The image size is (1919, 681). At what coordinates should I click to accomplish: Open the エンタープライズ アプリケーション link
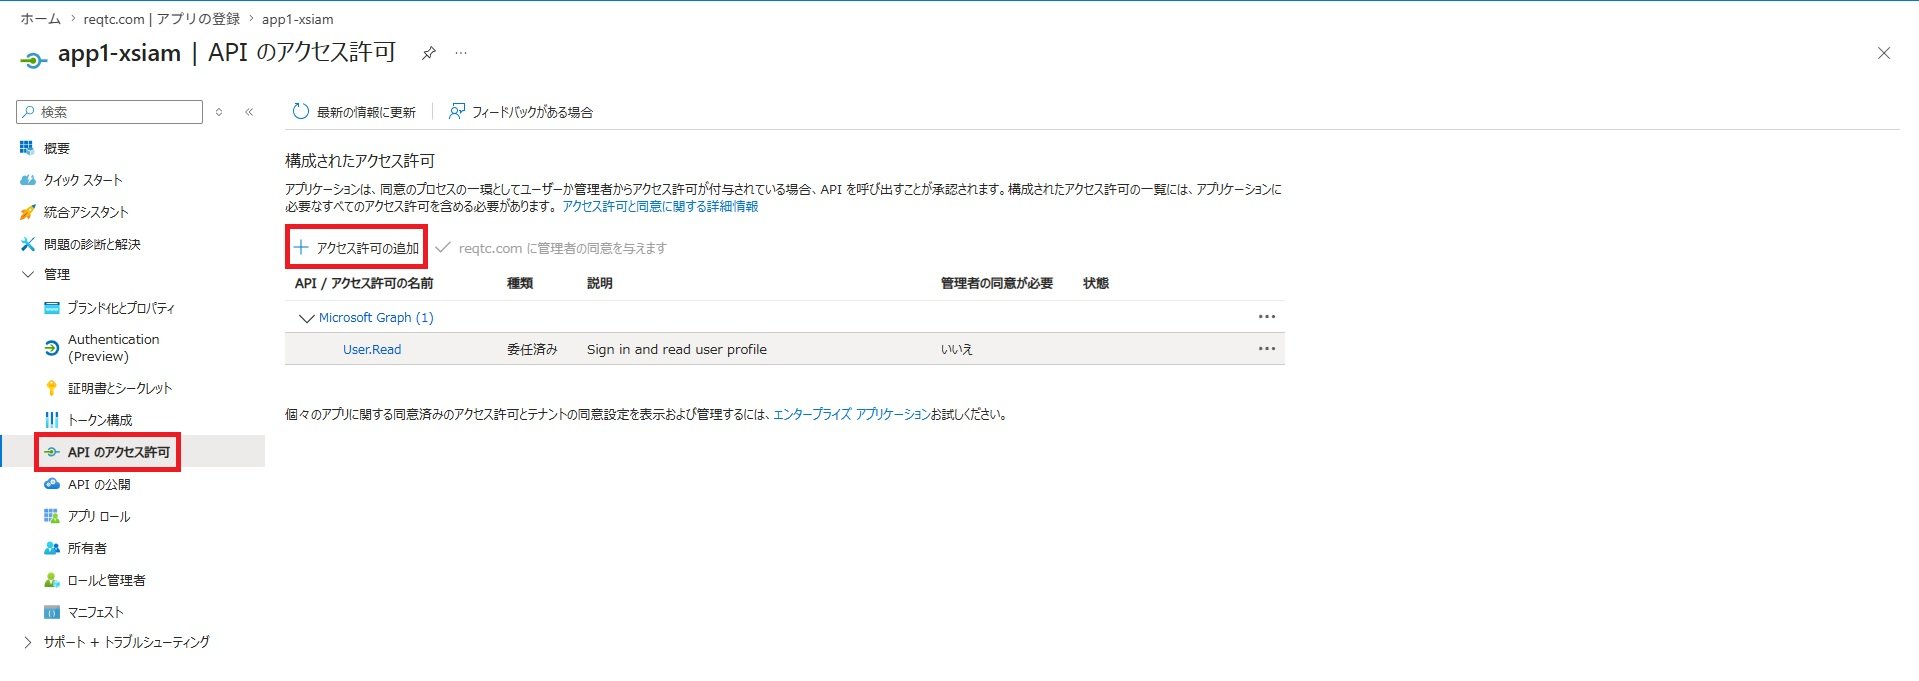click(x=851, y=414)
